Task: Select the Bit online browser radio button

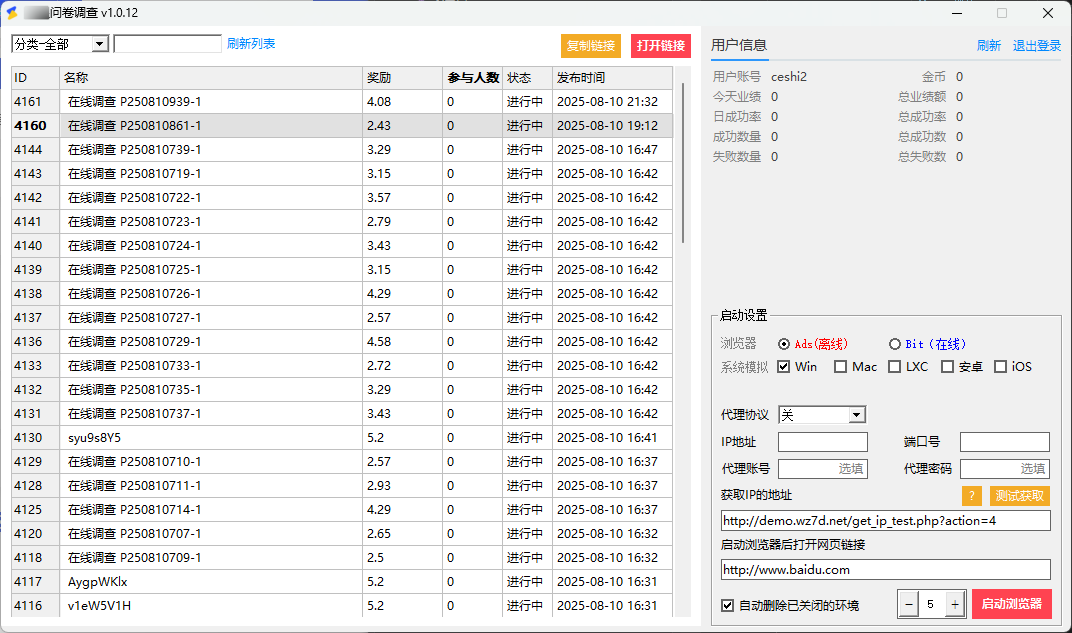Action: pos(895,344)
